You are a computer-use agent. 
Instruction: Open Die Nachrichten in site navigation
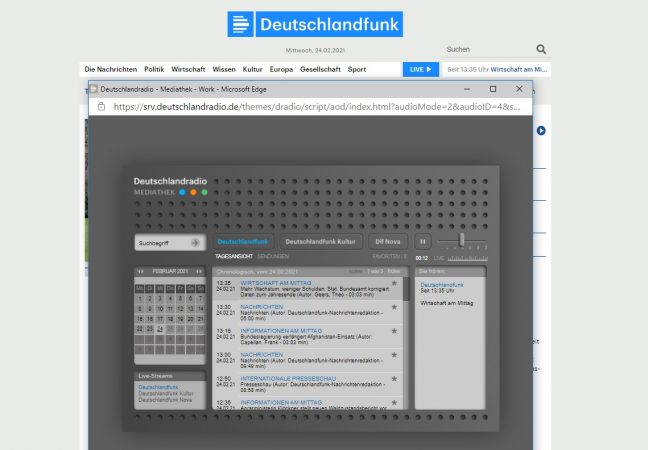click(111, 69)
